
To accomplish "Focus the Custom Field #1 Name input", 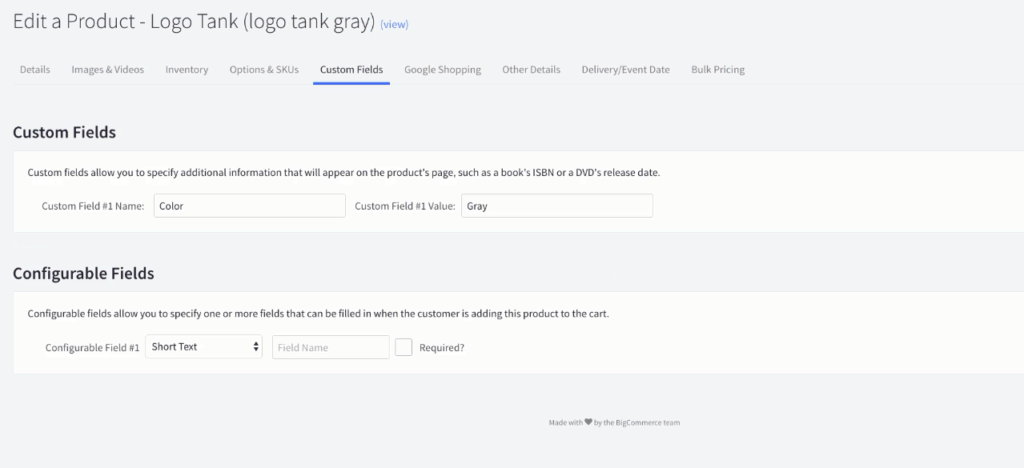I will coord(249,206).
